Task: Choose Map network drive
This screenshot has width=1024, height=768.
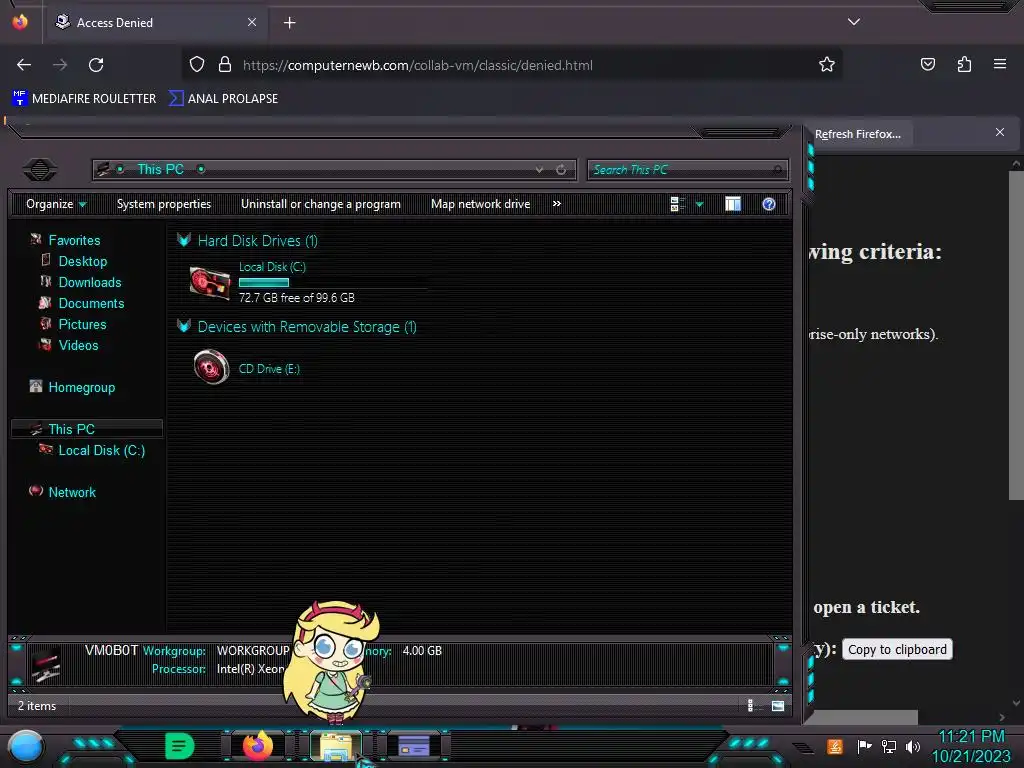Action: tap(480, 204)
